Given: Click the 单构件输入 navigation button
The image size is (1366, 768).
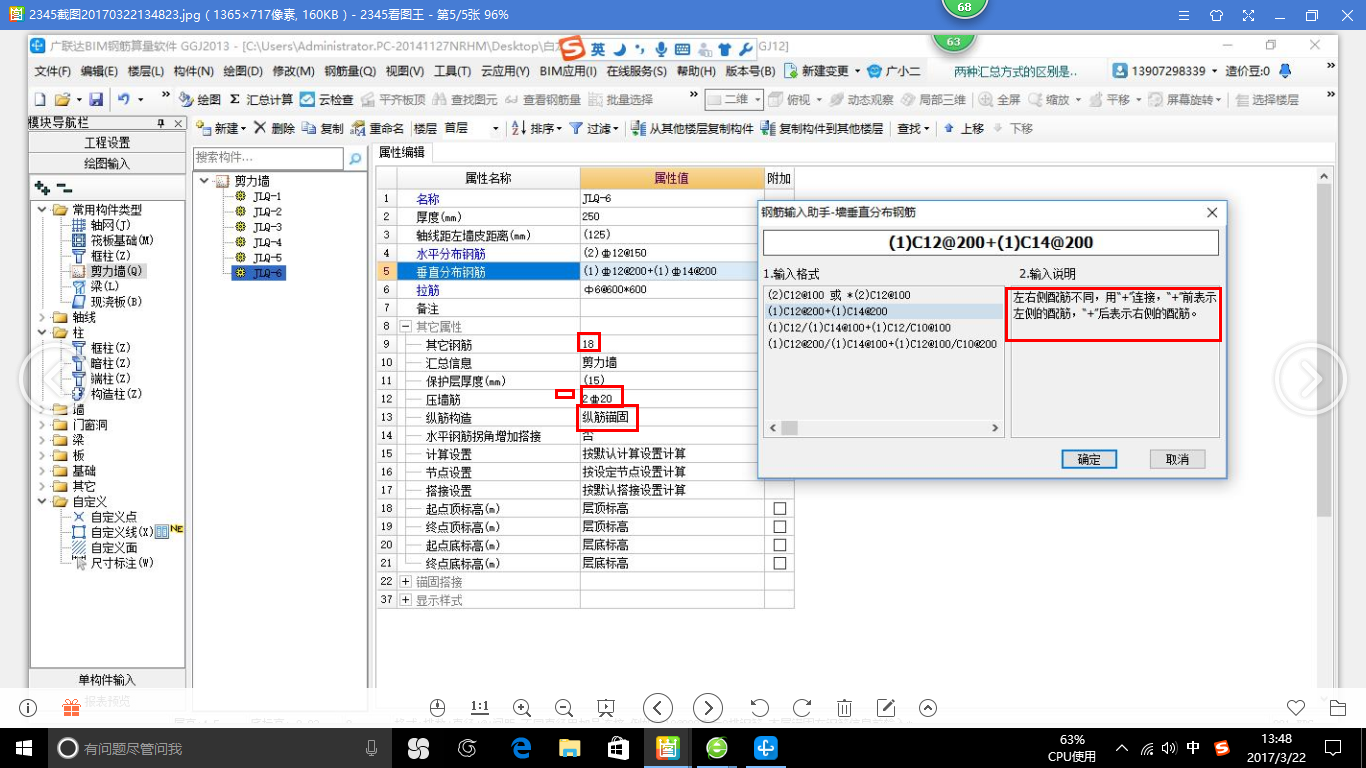Looking at the screenshot, I should pyautogui.click(x=107, y=680).
